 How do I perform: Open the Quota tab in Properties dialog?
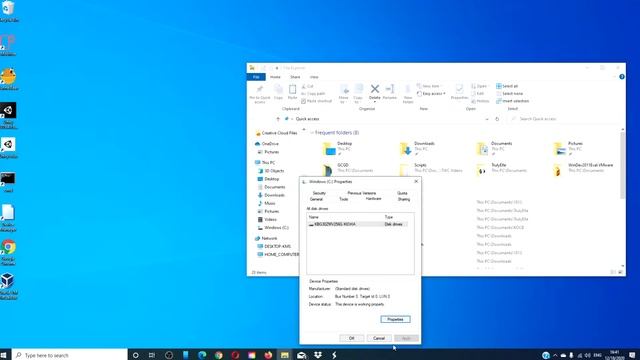click(402, 193)
